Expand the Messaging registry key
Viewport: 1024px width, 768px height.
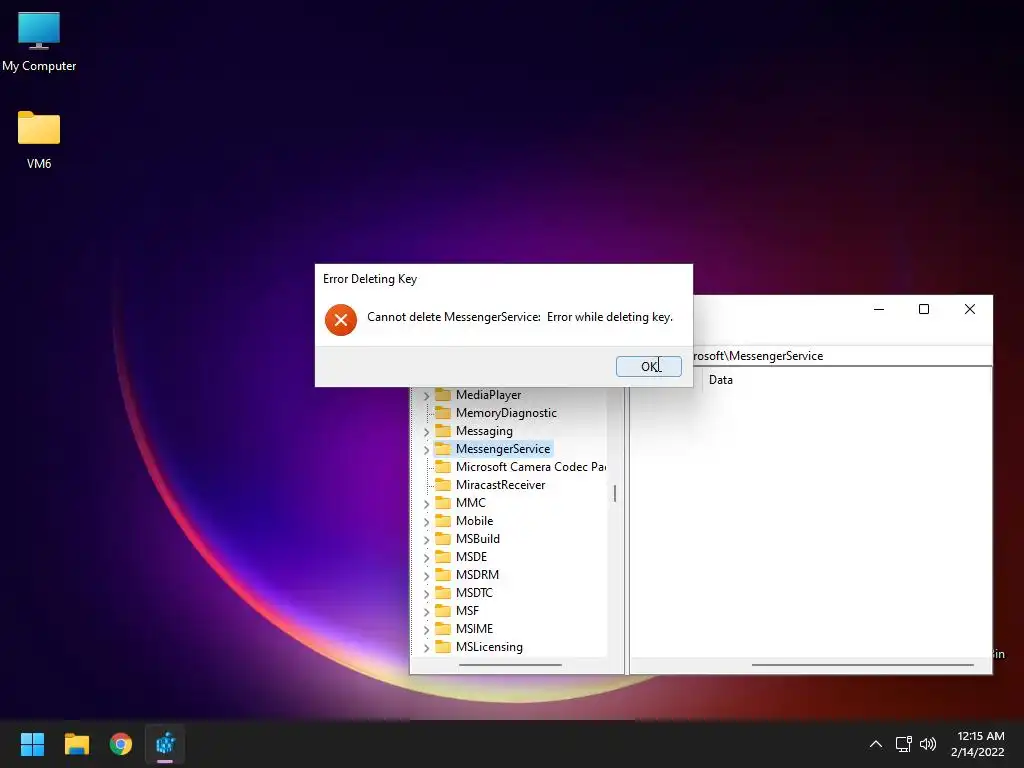(426, 432)
